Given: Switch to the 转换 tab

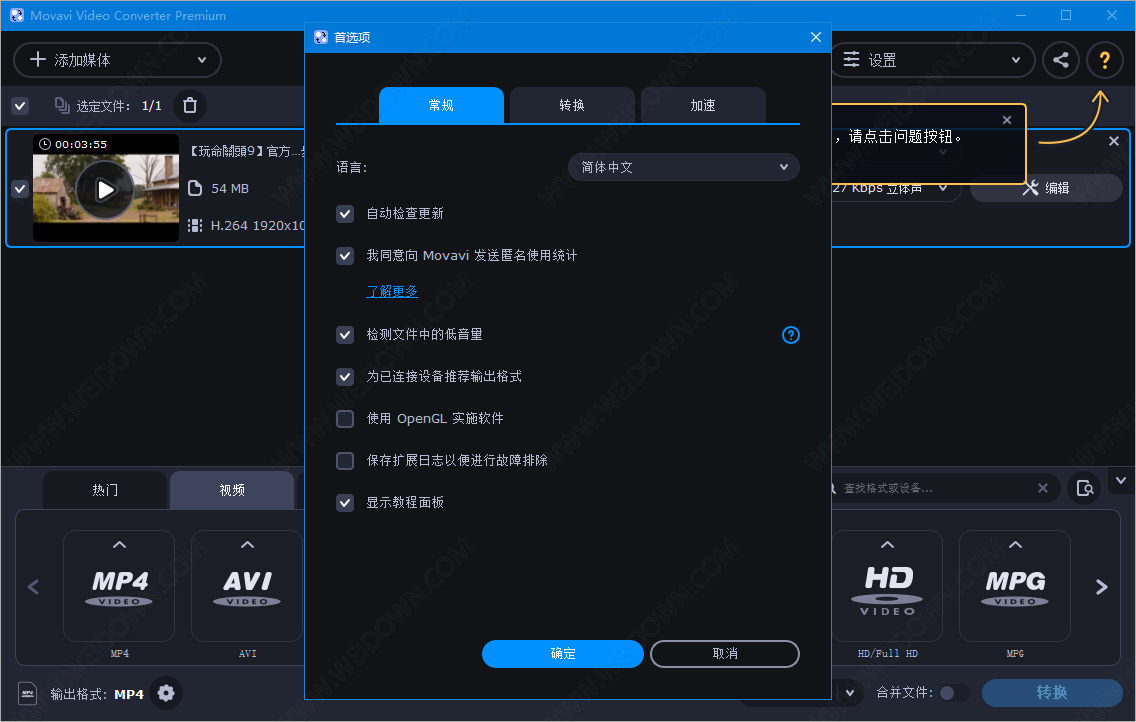Looking at the screenshot, I should click(x=572, y=105).
